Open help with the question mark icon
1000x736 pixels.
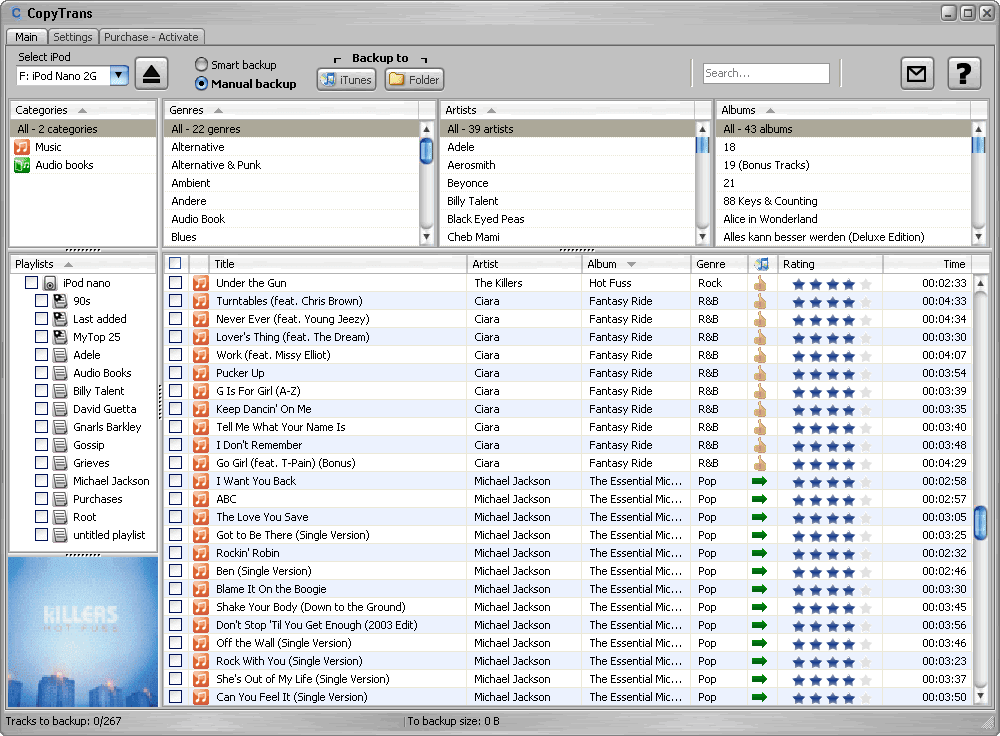pyautogui.click(x=964, y=74)
